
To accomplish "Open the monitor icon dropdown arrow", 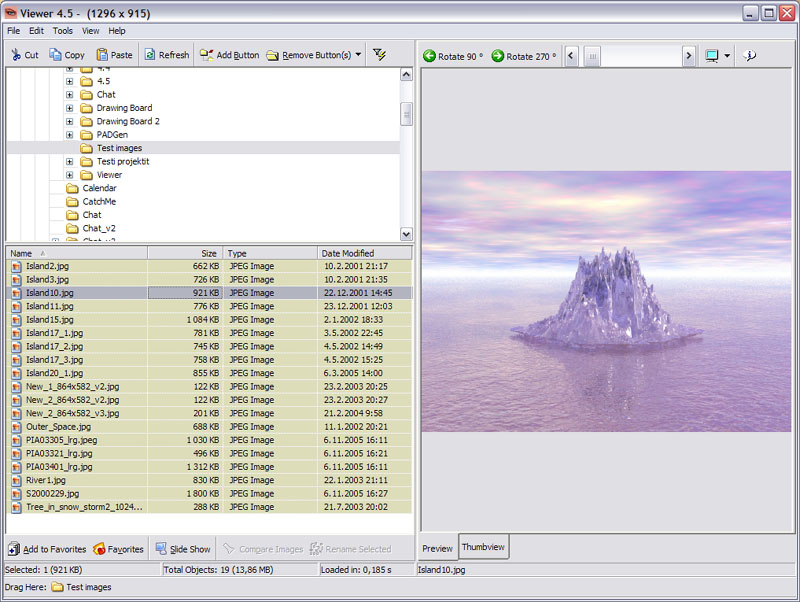I will 727,56.
